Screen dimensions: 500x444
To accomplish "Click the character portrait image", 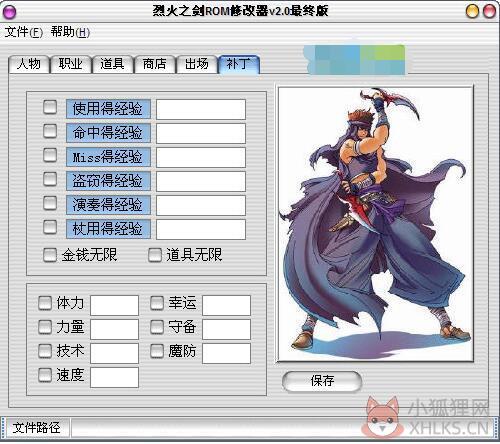I will coord(376,224).
